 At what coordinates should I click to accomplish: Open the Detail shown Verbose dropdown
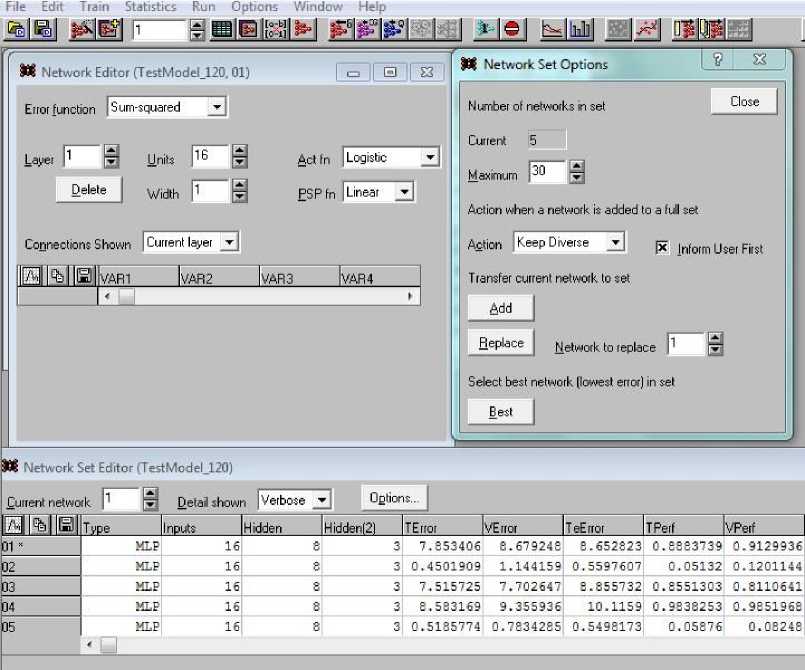(321, 500)
